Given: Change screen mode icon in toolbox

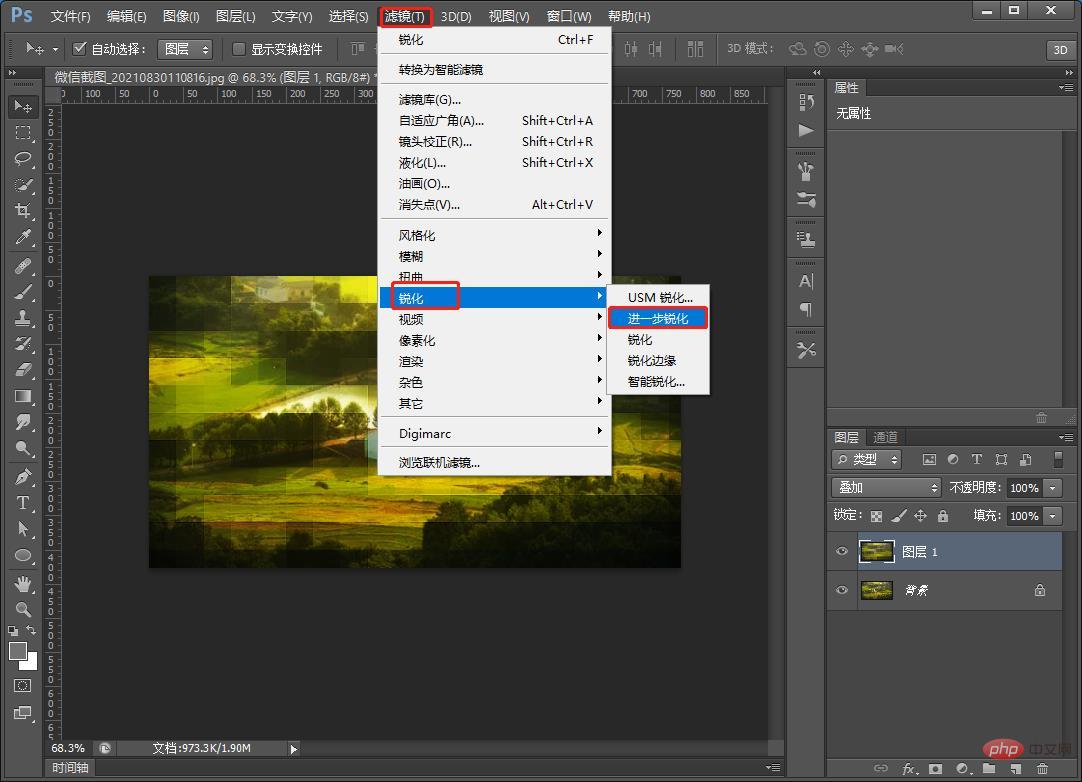Looking at the screenshot, I should click(x=23, y=712).
